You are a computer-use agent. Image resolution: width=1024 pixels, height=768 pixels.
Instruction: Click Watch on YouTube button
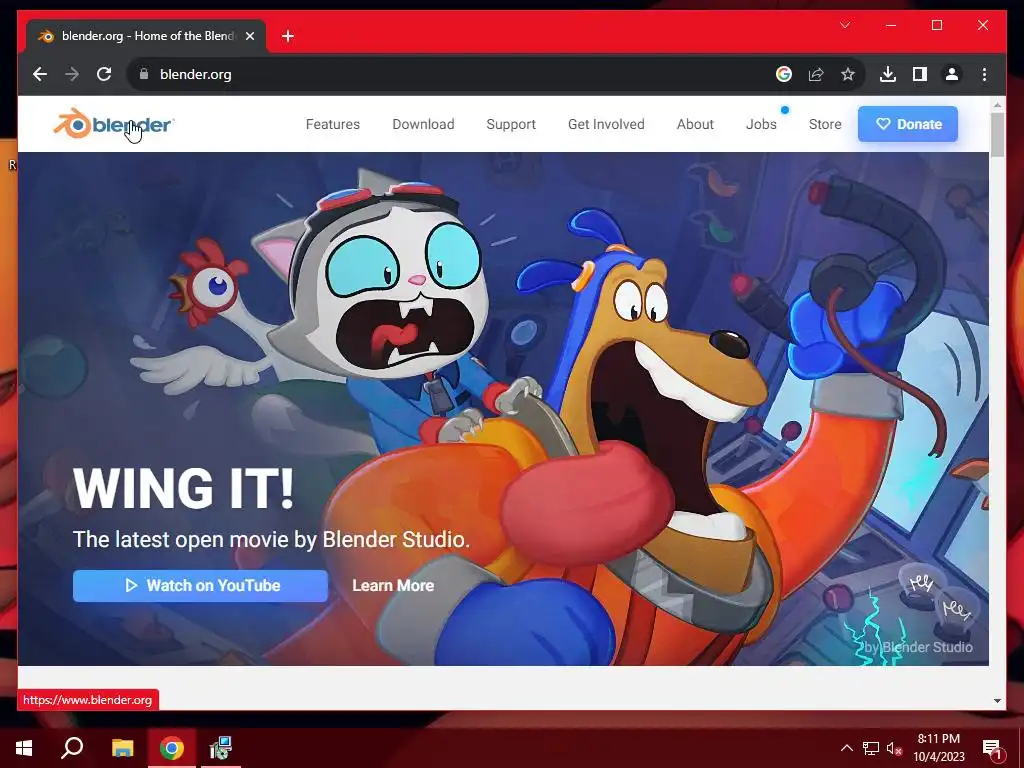pos(200,586)
